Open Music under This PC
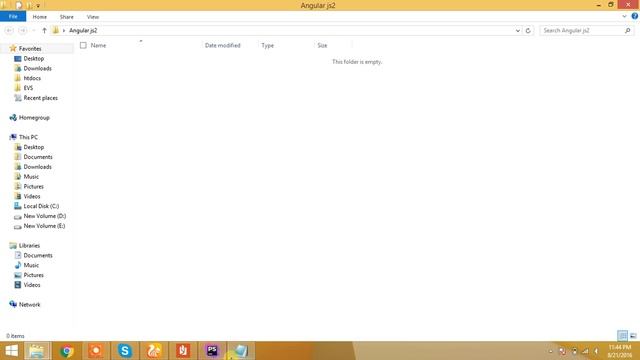Viewport: 640px width, 360px height. [x=31, y=177]
